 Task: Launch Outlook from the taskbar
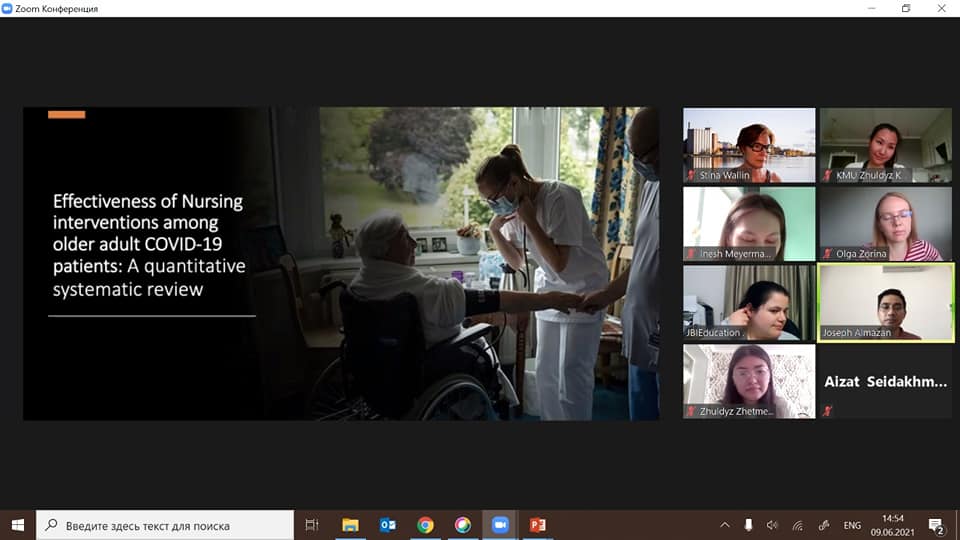click(387, 525)
